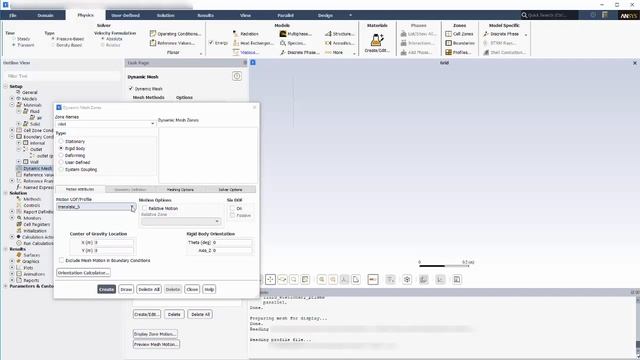Expand the Cell Zone Conditions tree node

(12, 130)
